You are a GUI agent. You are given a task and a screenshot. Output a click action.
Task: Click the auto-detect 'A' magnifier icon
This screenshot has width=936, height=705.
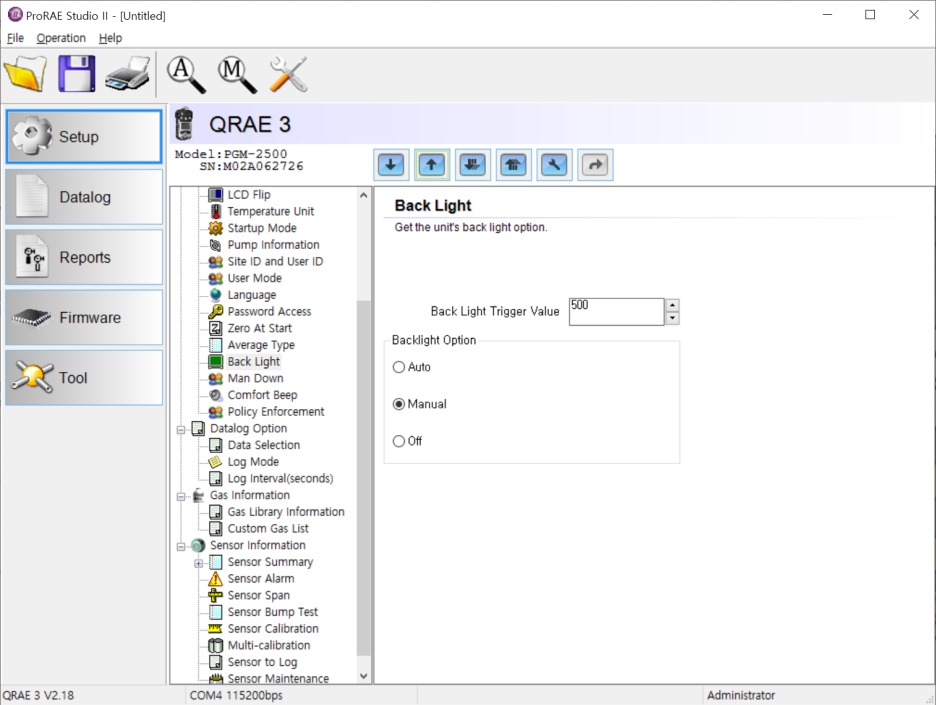pyautogui.click(x=186, y=74)
